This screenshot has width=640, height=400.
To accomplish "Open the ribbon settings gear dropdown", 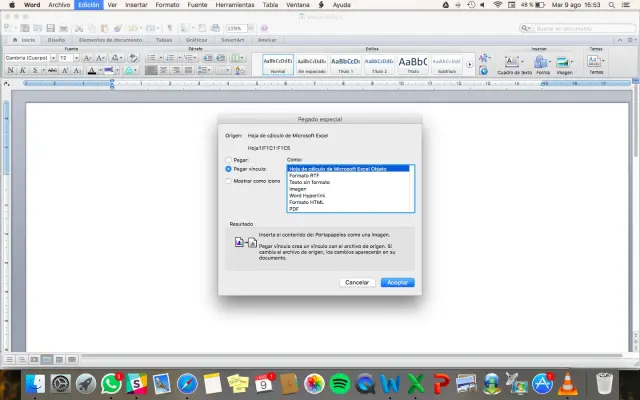I will (x=631, y=40).
